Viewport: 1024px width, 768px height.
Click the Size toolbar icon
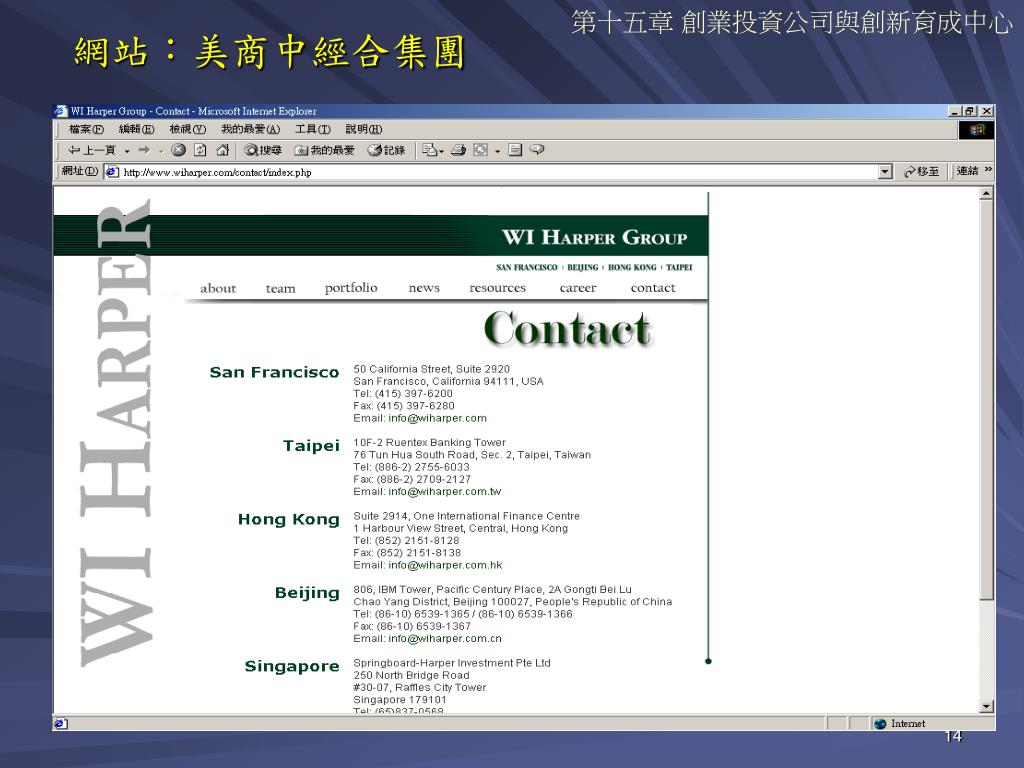tap(481, 150)
